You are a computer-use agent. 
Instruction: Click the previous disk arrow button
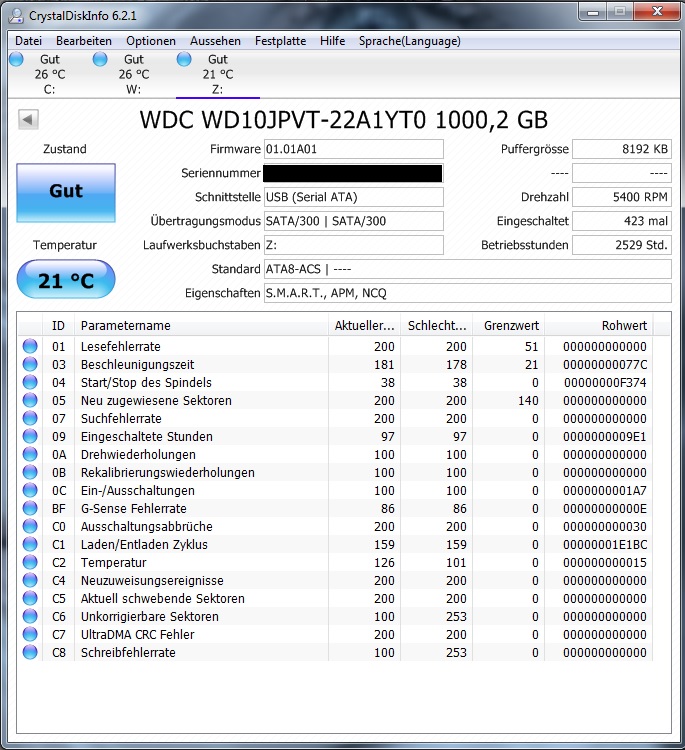[x=28, y=119]
